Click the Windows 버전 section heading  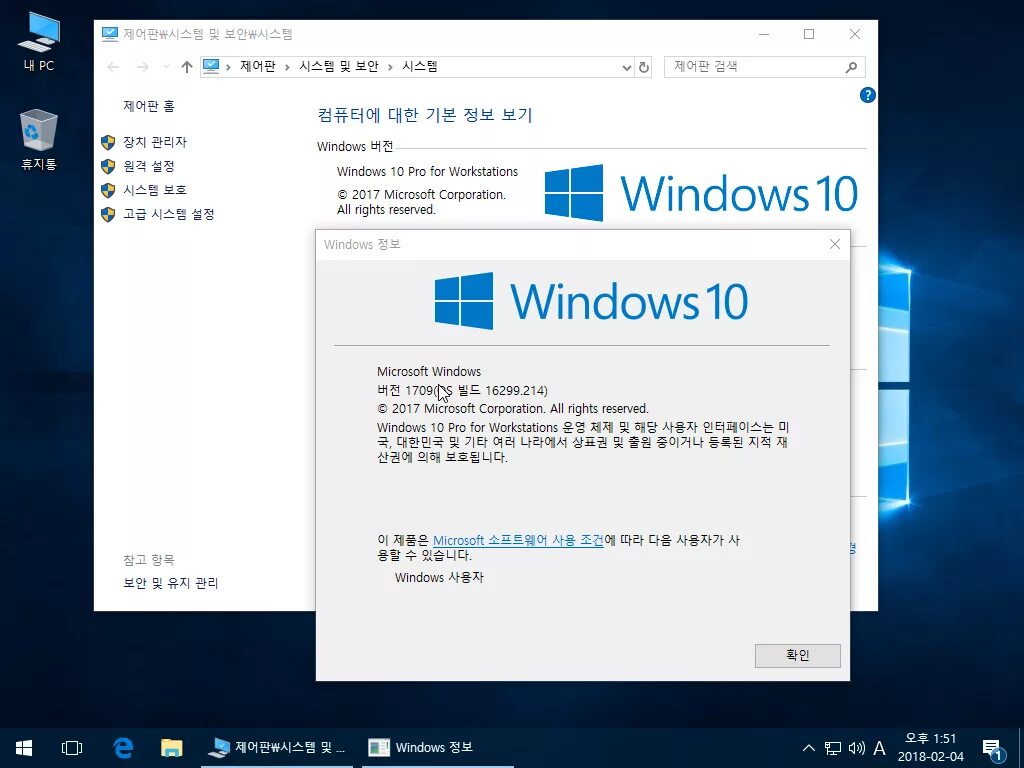(x=355, y=147)
